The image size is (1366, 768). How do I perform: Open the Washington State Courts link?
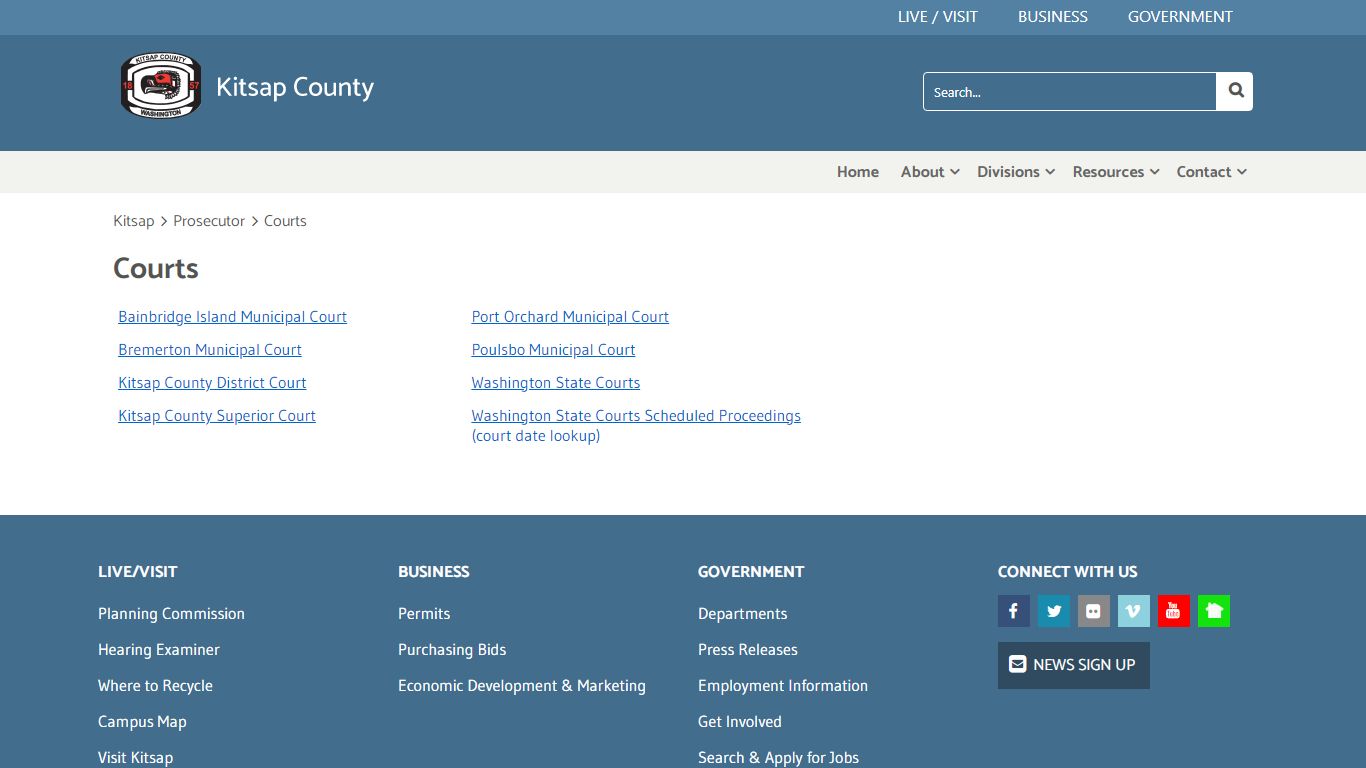coord(556,383)
